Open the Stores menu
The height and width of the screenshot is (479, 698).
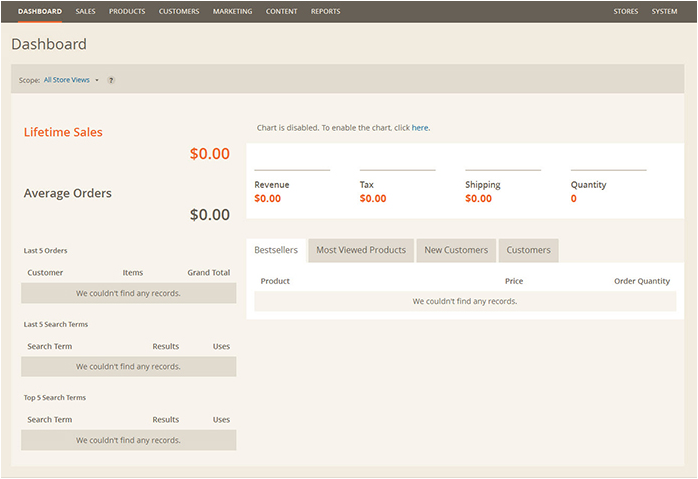point(626,12)
